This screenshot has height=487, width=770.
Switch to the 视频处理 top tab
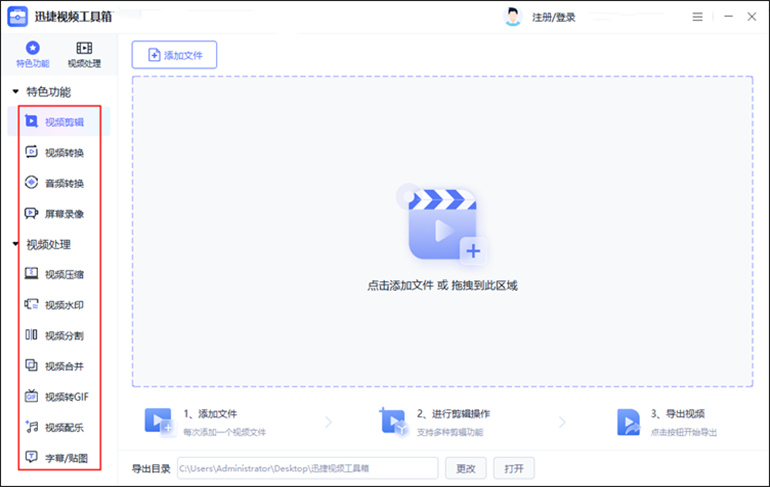pyautogui.click(x=84, y=54)
